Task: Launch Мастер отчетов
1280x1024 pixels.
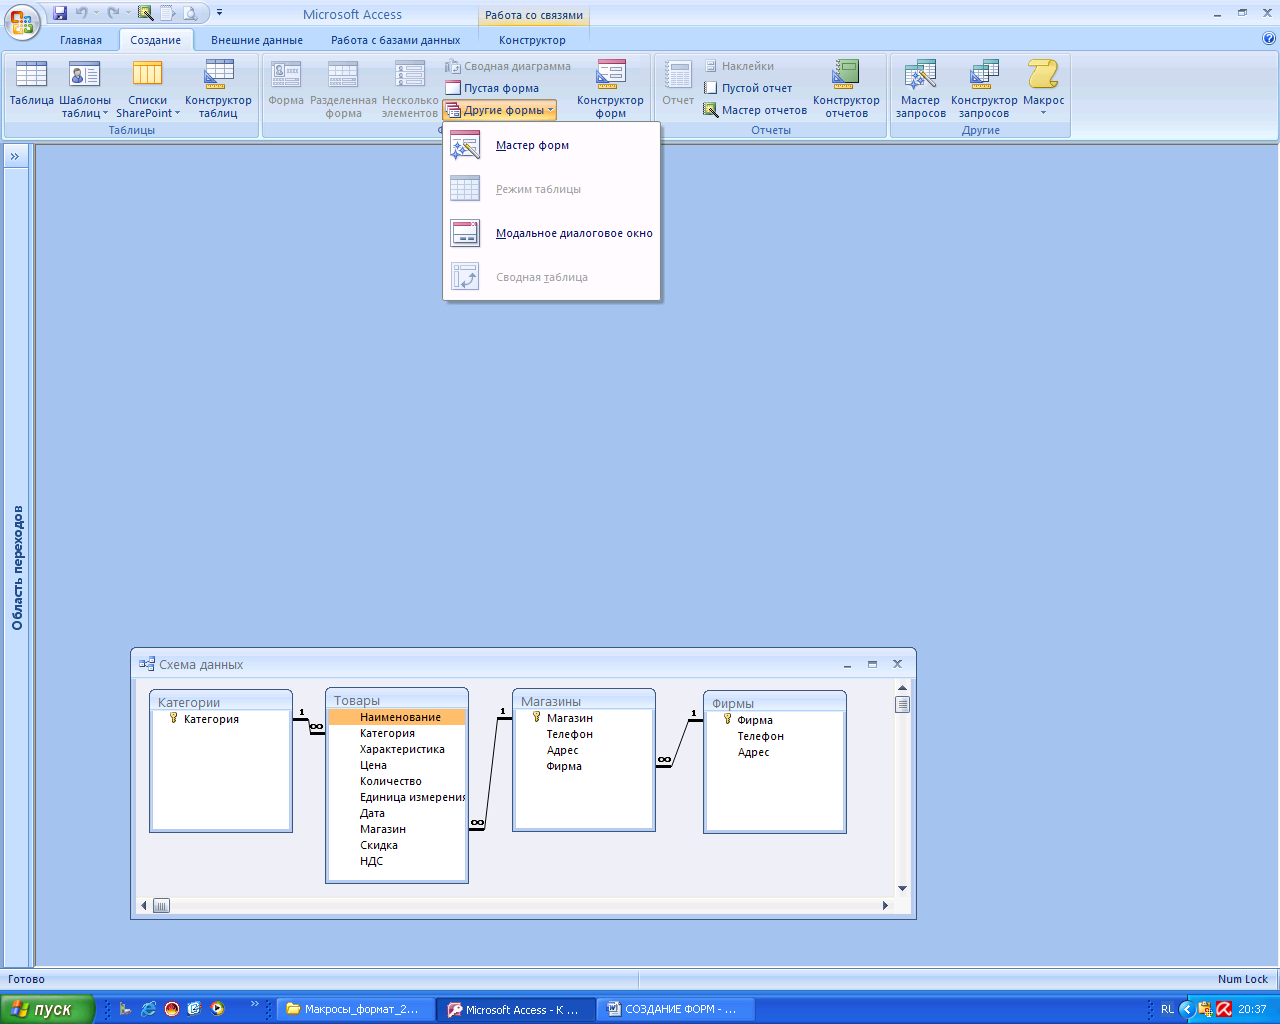Action: tap(755, 110)
